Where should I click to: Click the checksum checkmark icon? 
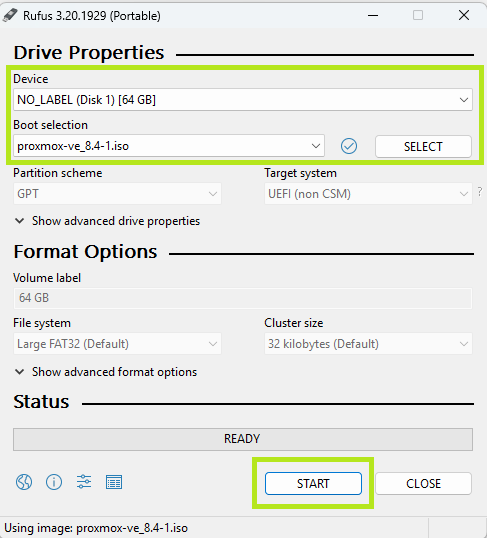tap(349, 146)
